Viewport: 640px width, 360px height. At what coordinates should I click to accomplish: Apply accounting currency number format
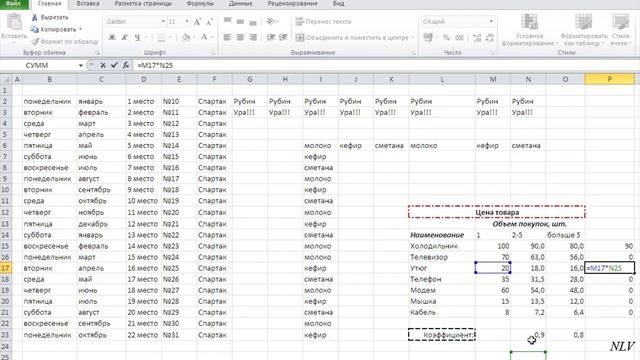427,38
